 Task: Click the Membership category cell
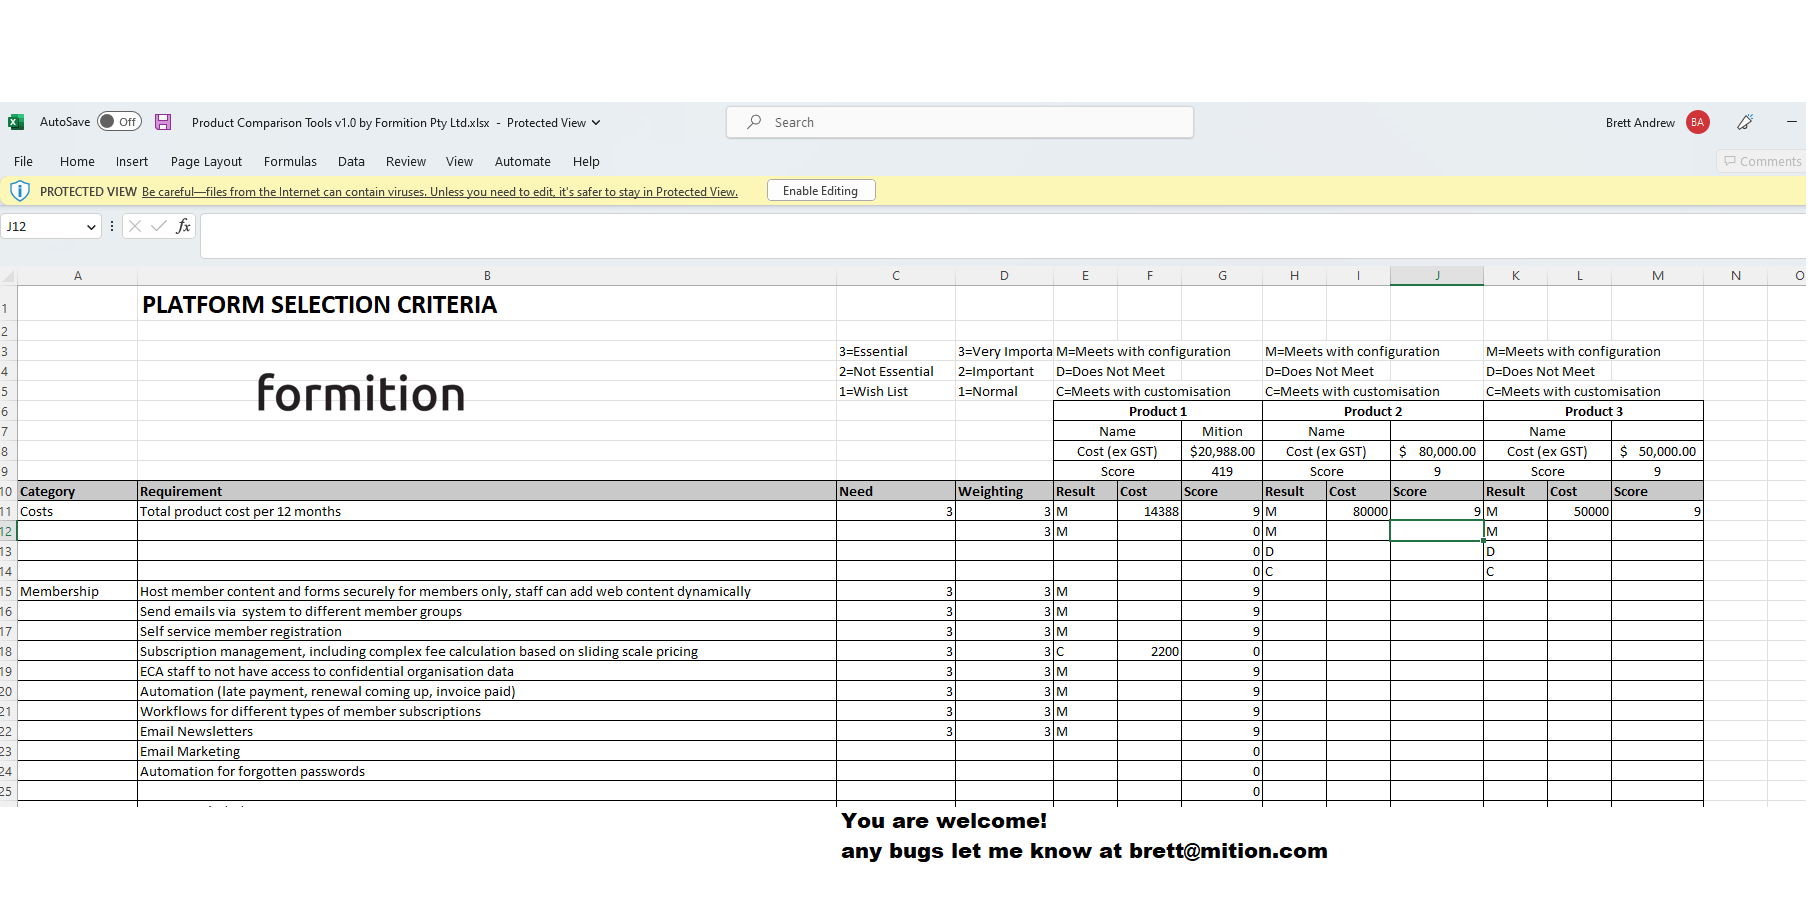pos(77,591)
